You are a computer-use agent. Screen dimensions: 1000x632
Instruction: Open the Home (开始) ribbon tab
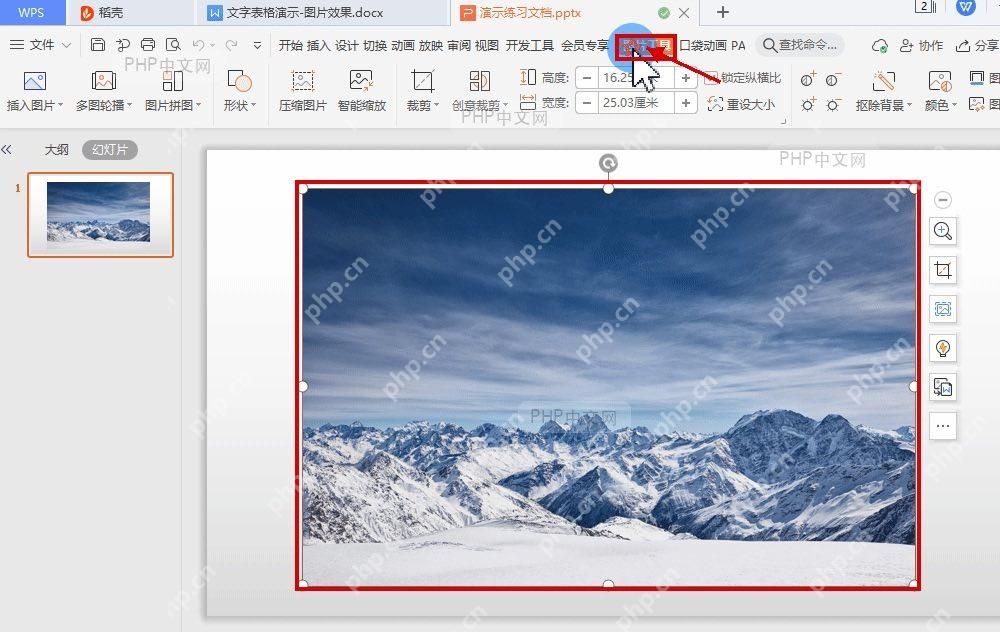[290, 45]
